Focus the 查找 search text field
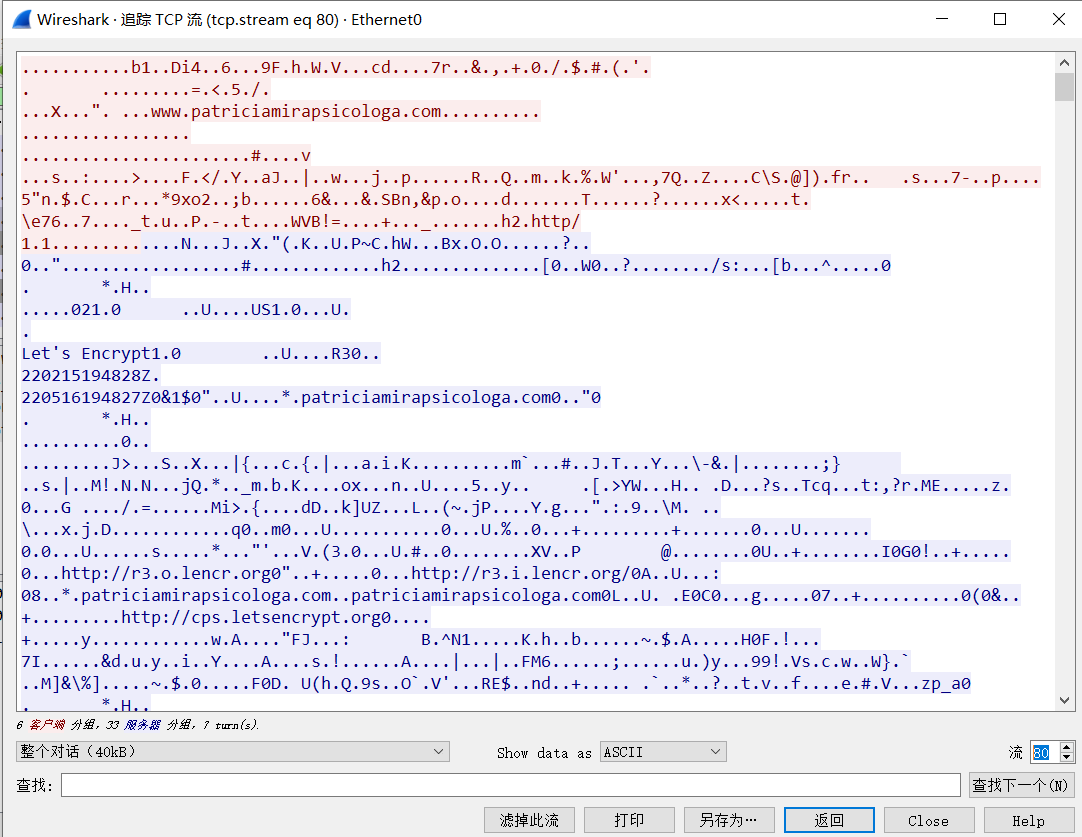The height and width of the screenshot is (837, 1082). [x=510, y=785]
